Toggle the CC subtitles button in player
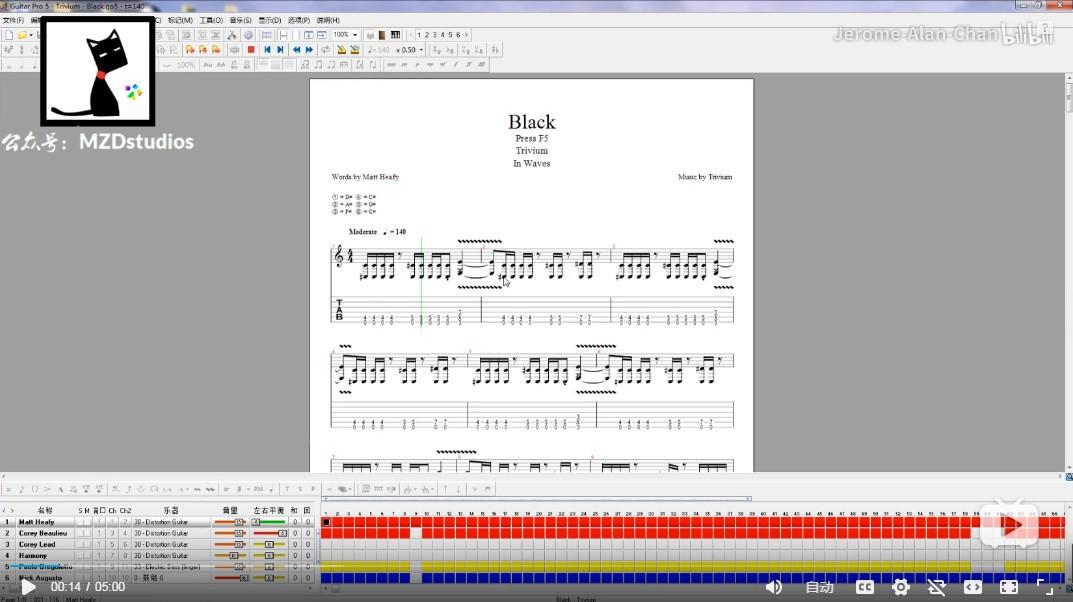 click(864, 587)
